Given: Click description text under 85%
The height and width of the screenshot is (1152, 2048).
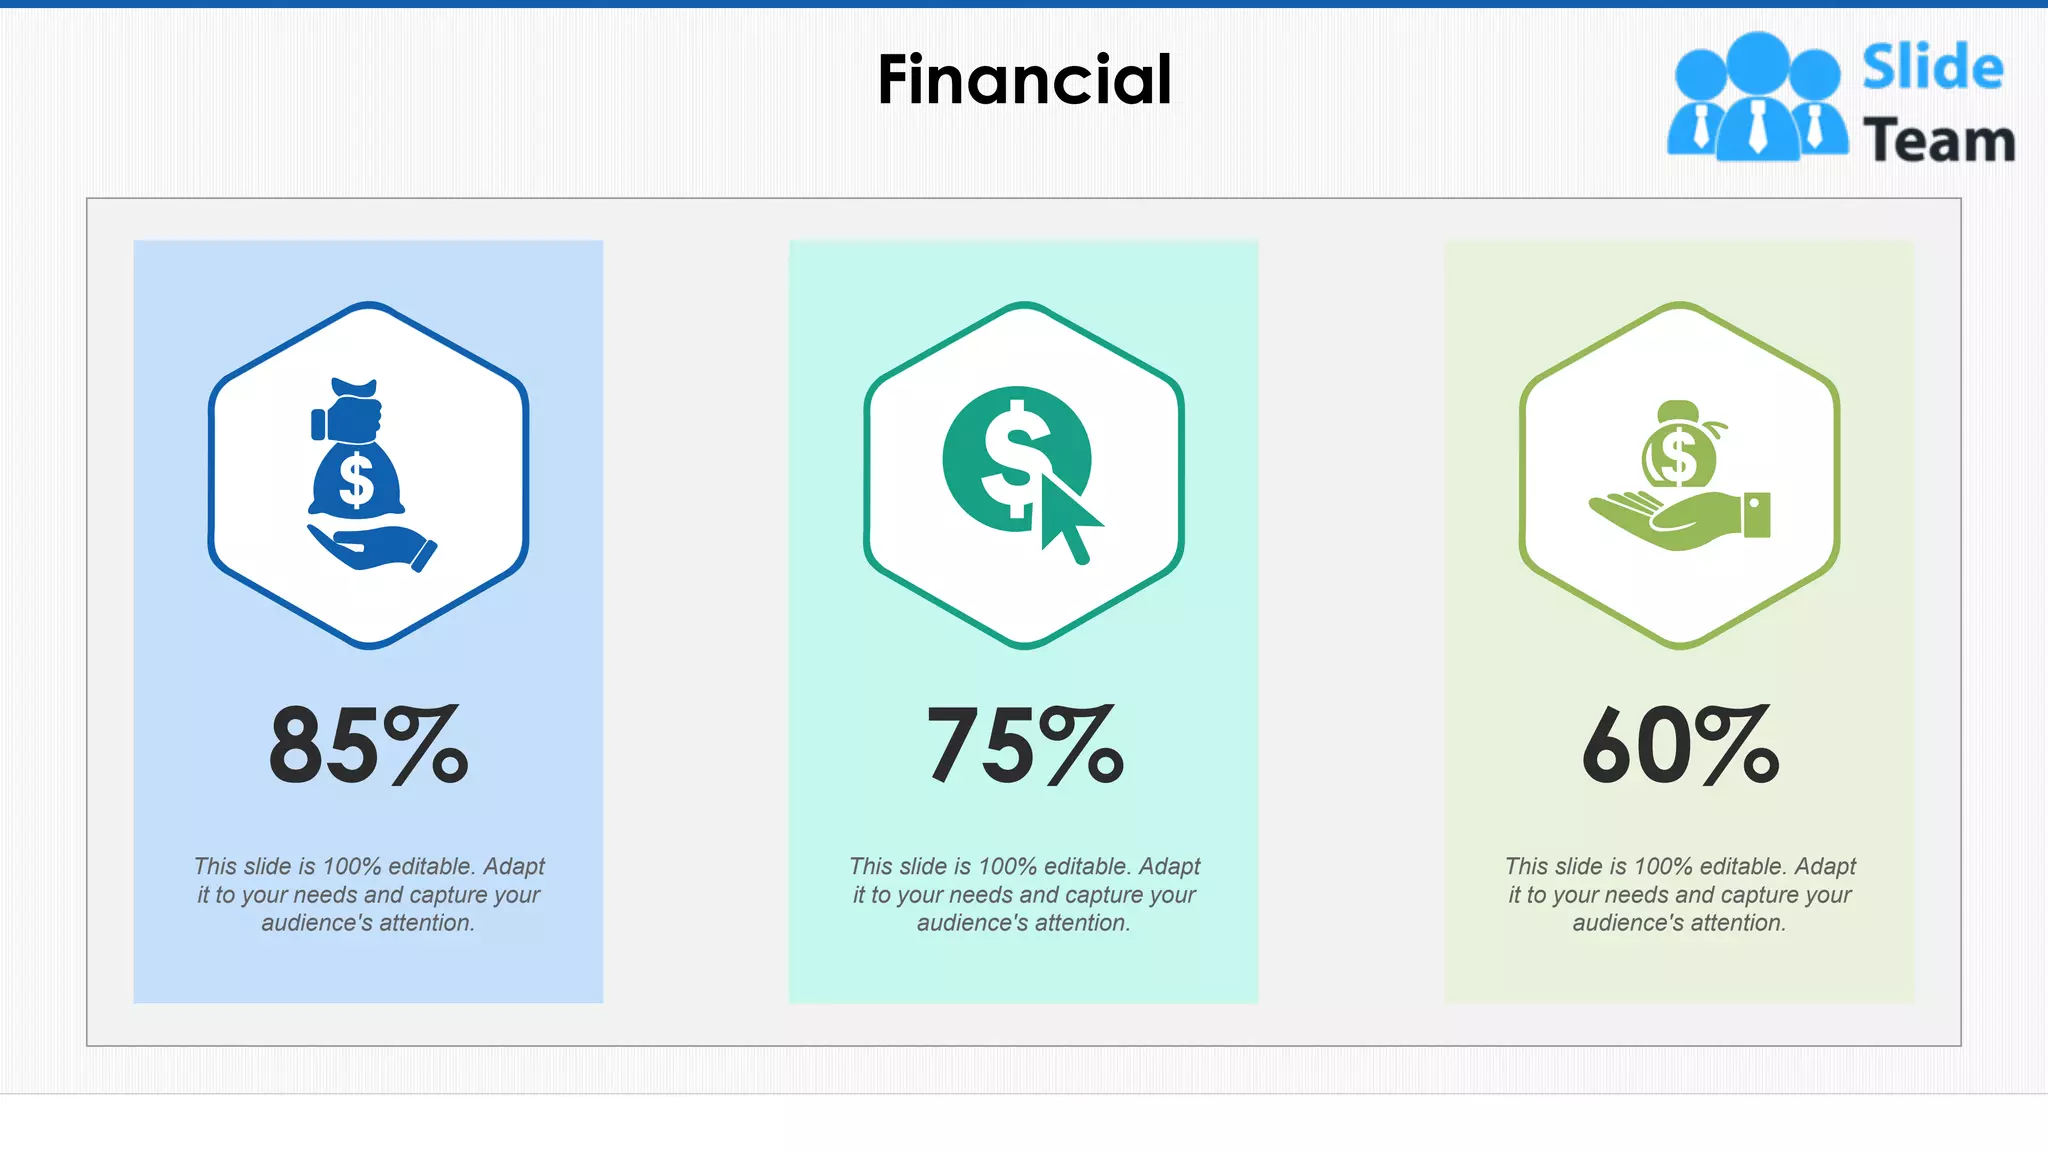Looking at the screenshot, I should pyautogui.click(x=368, y=894).
